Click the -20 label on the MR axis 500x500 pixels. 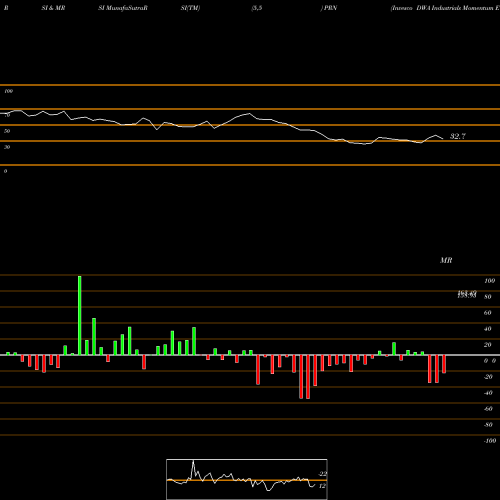(488, 377)
